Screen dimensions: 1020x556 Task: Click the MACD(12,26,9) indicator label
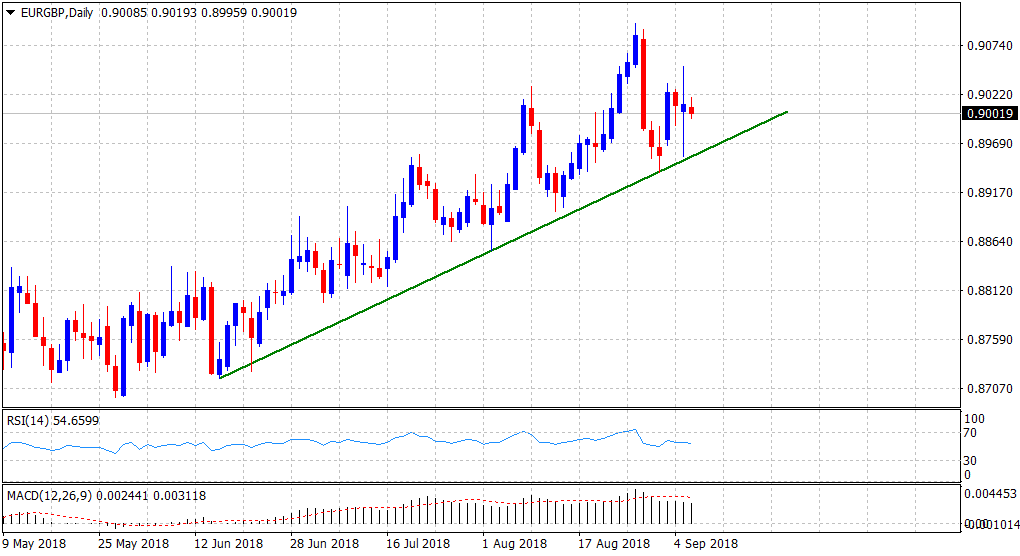point(48,496)
